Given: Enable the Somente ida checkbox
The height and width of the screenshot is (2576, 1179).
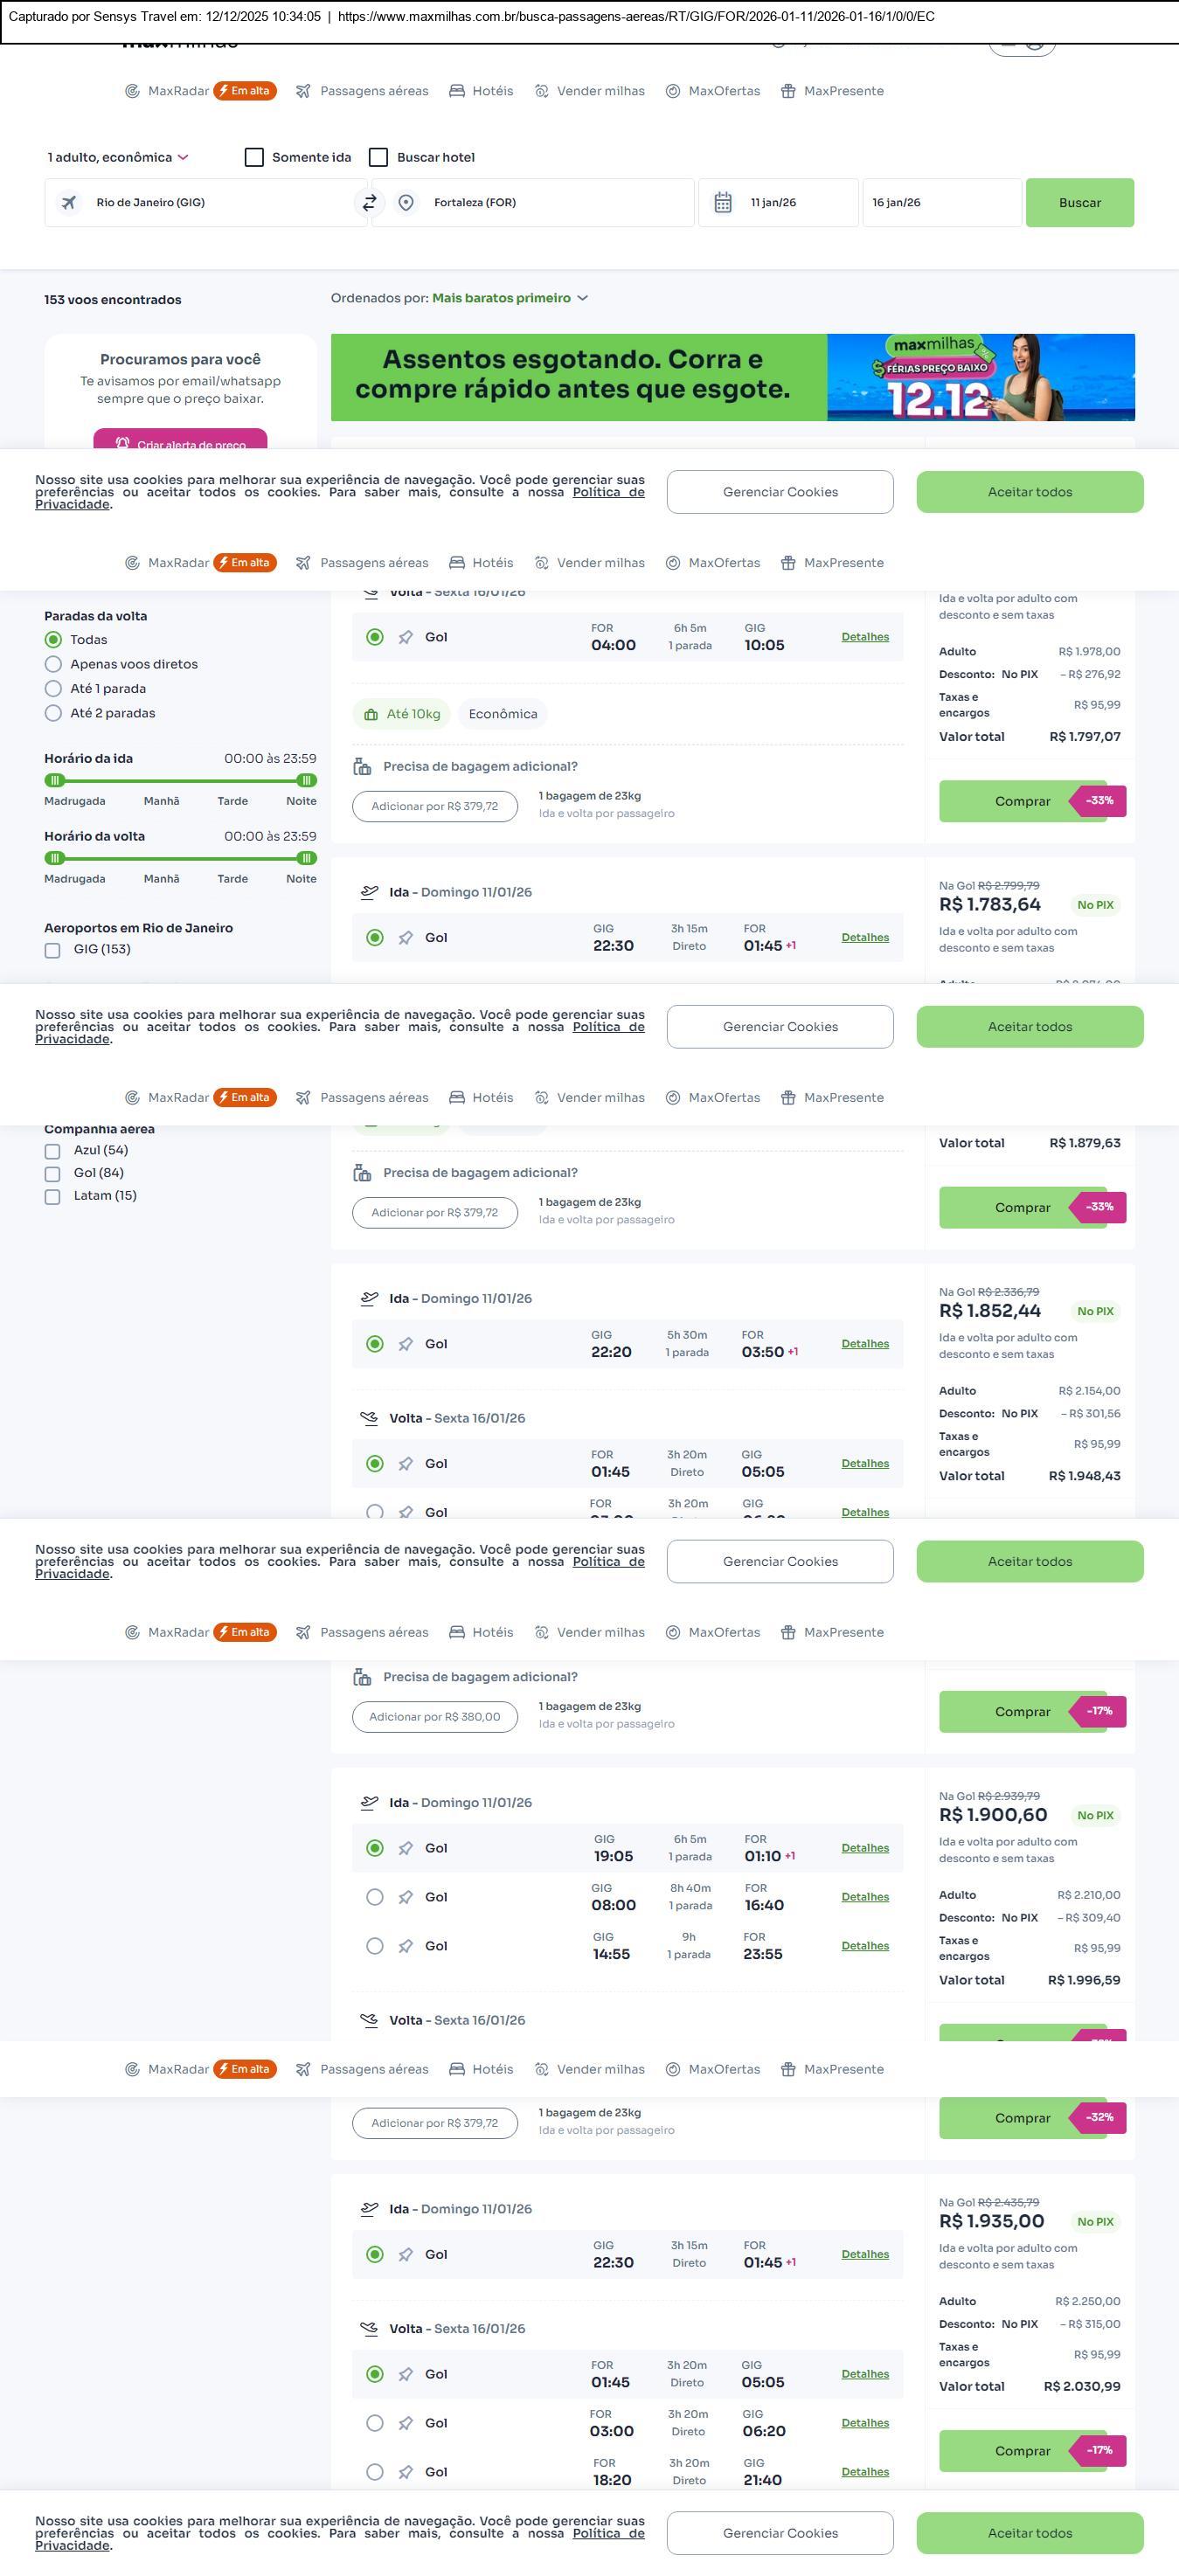Looking at the screenshot, I should tap(255, 157).
